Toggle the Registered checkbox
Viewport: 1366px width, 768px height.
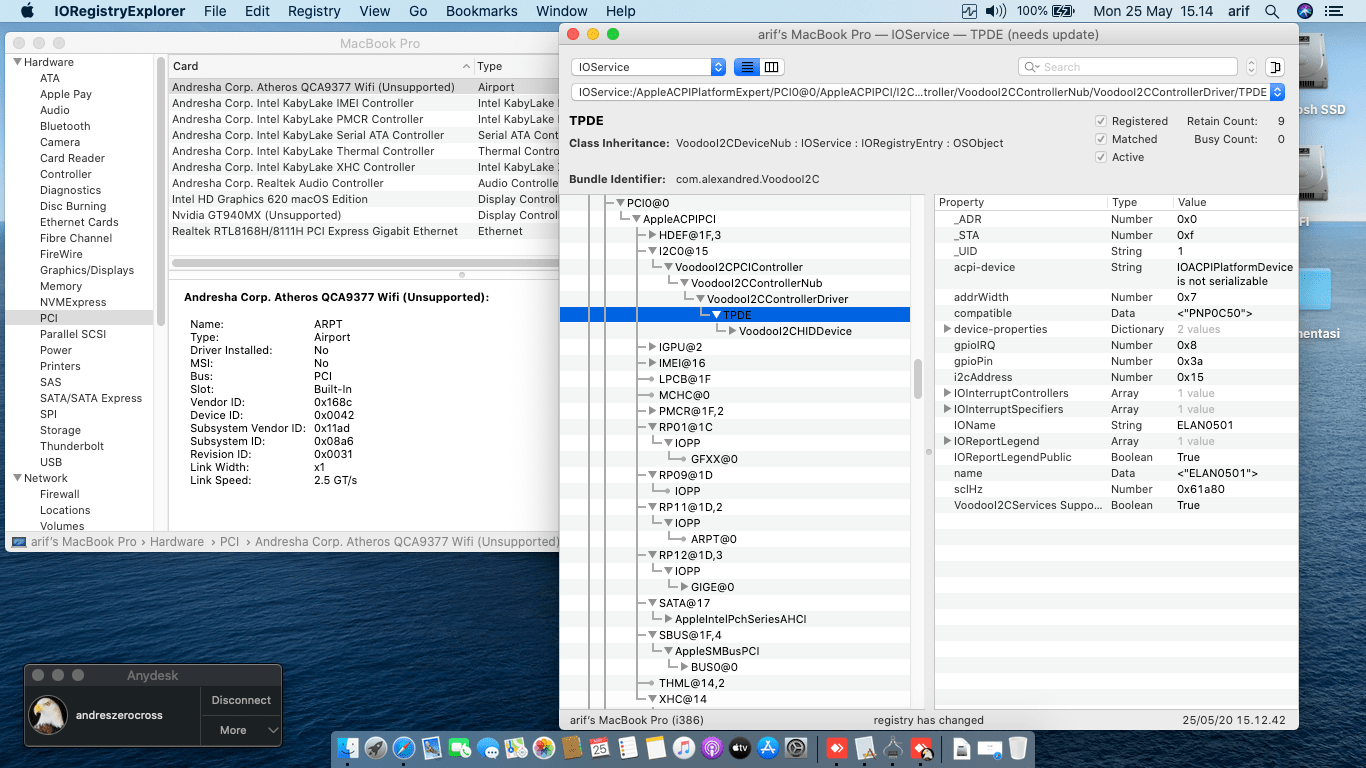coord(1101,121)
